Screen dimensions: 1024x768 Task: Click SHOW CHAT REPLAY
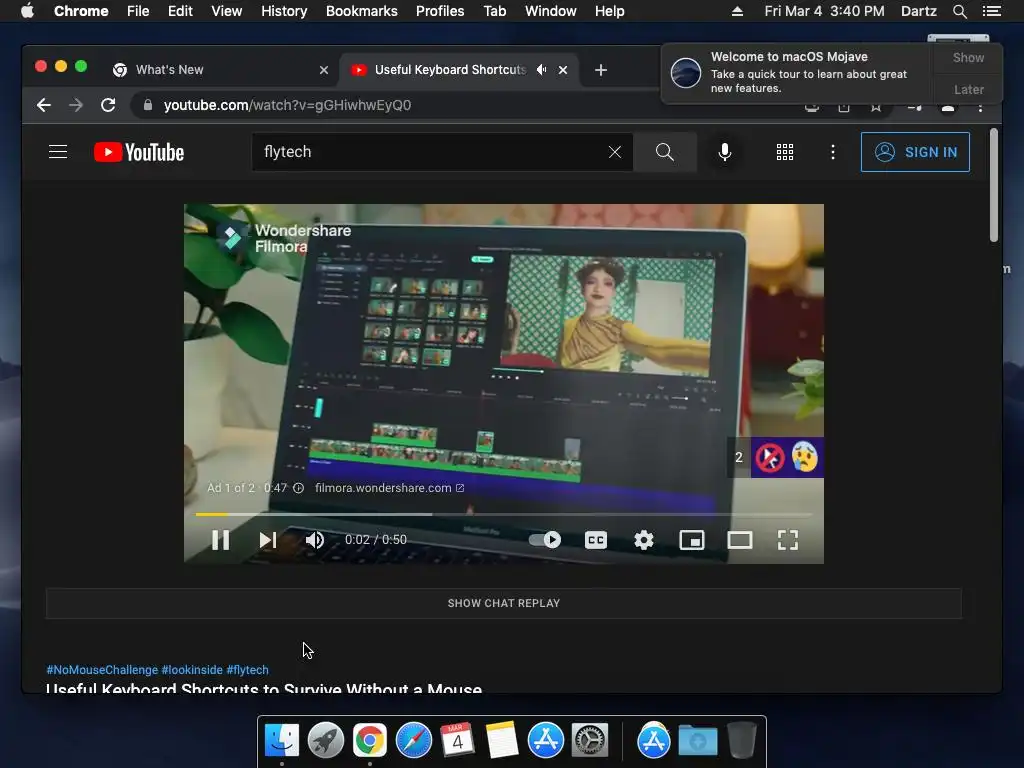(504, 603)
